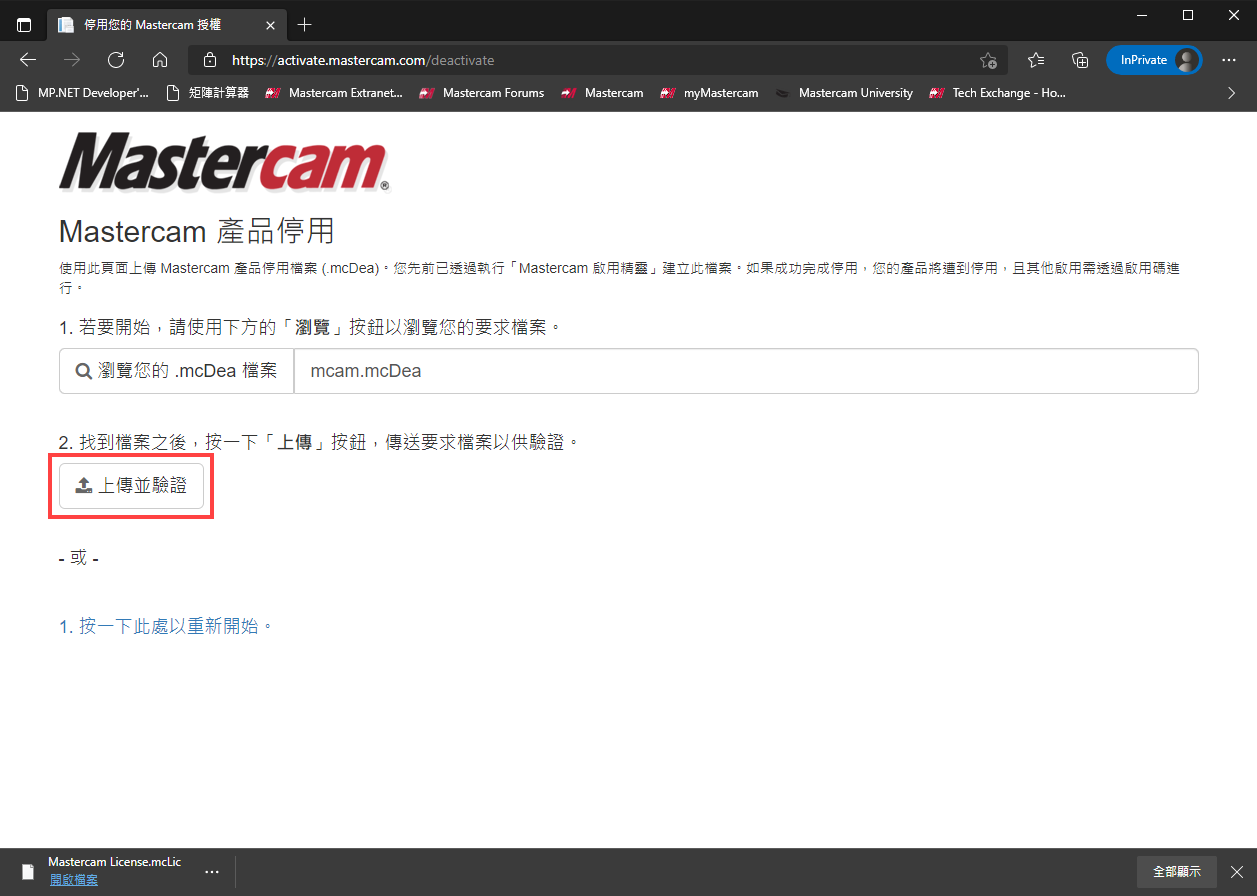Close the downloads bar

coord(1237,872)
